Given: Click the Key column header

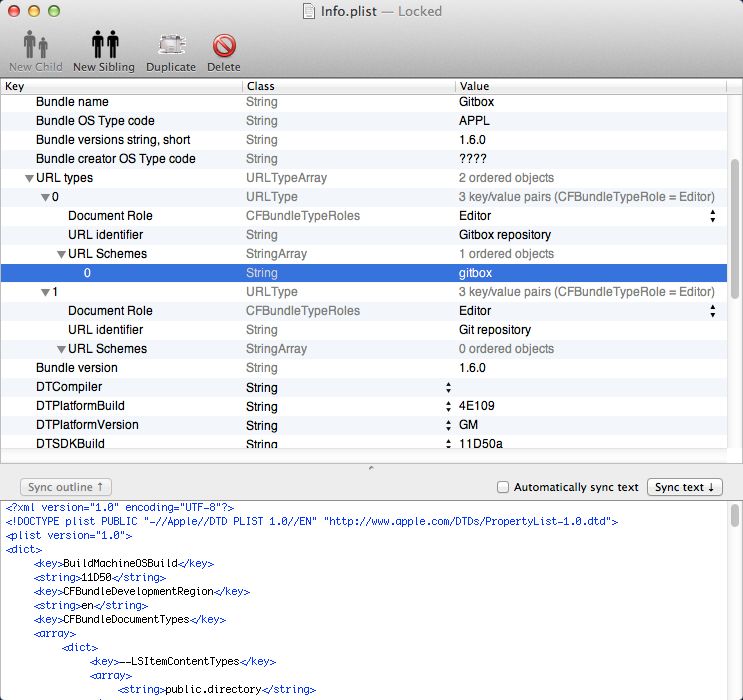Looking at the screenshot, I should [121, 86].
